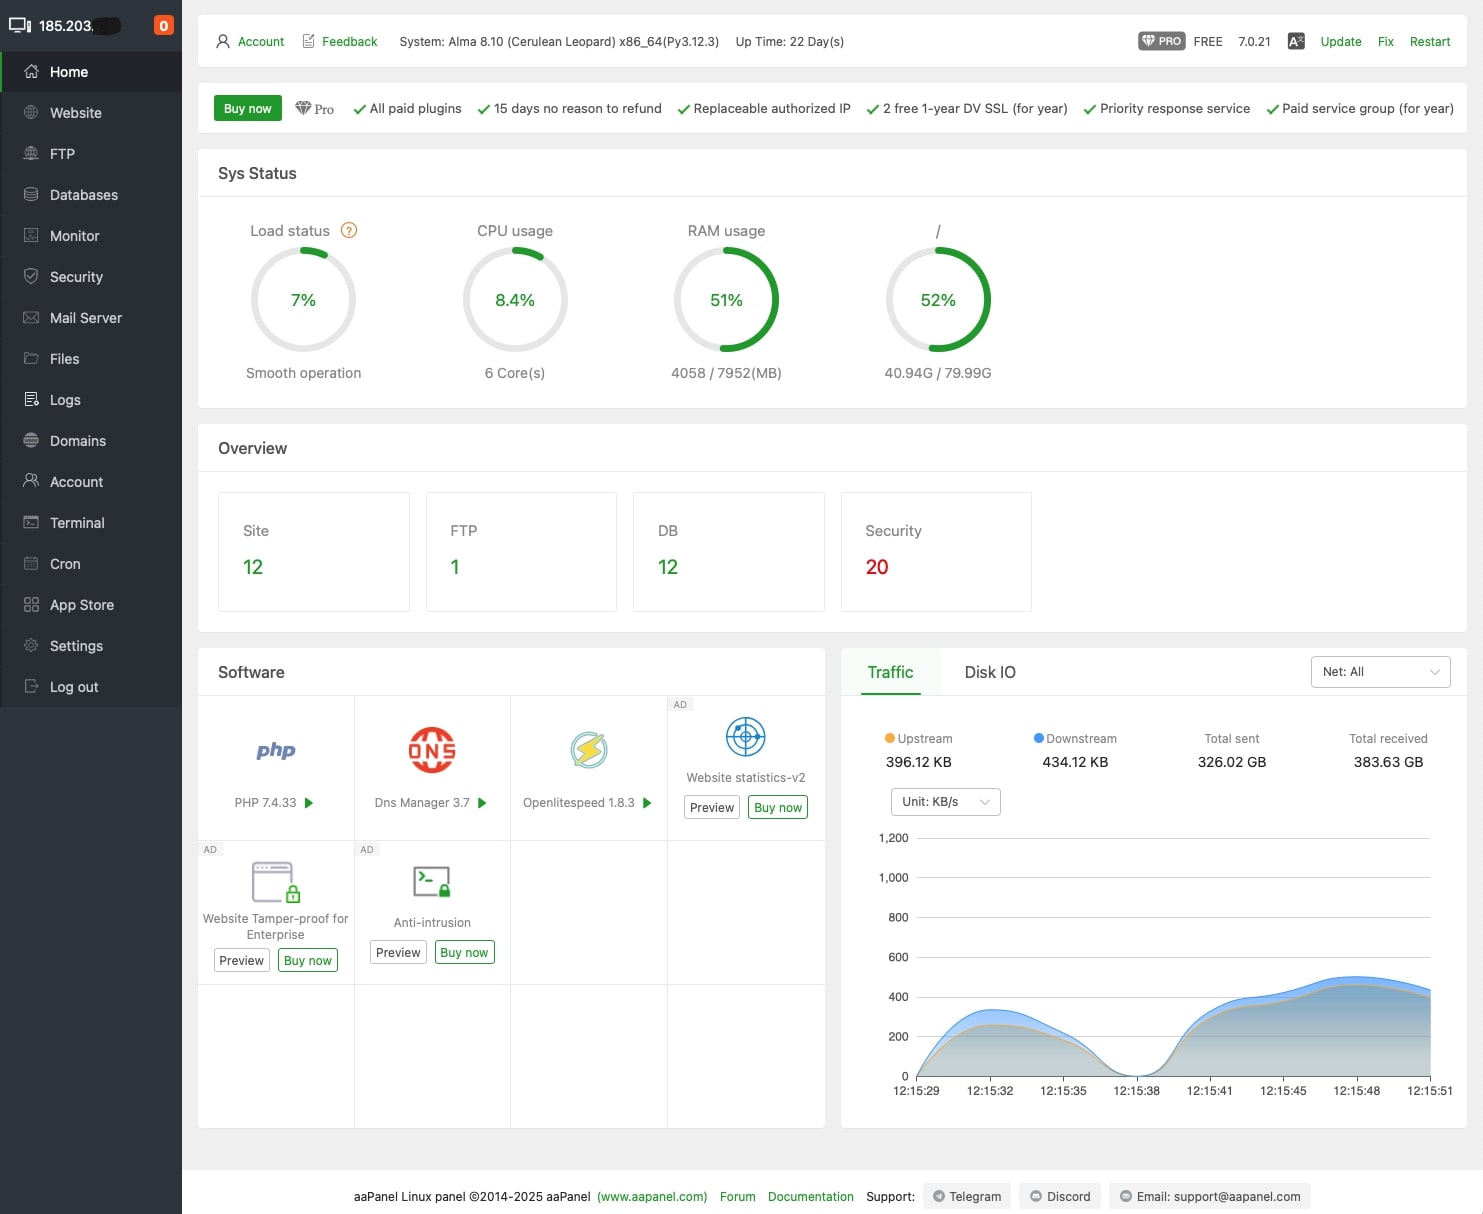Click the play arrow beside PHP 7.4.33
Viewport: 1483px width, 1214px height.
[x=309, y=803]
